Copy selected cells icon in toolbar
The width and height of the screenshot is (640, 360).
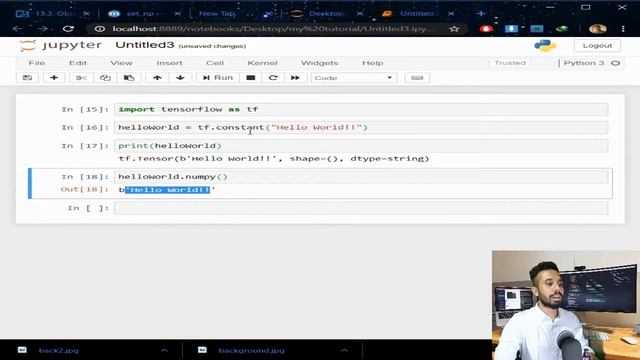(105, 78)
